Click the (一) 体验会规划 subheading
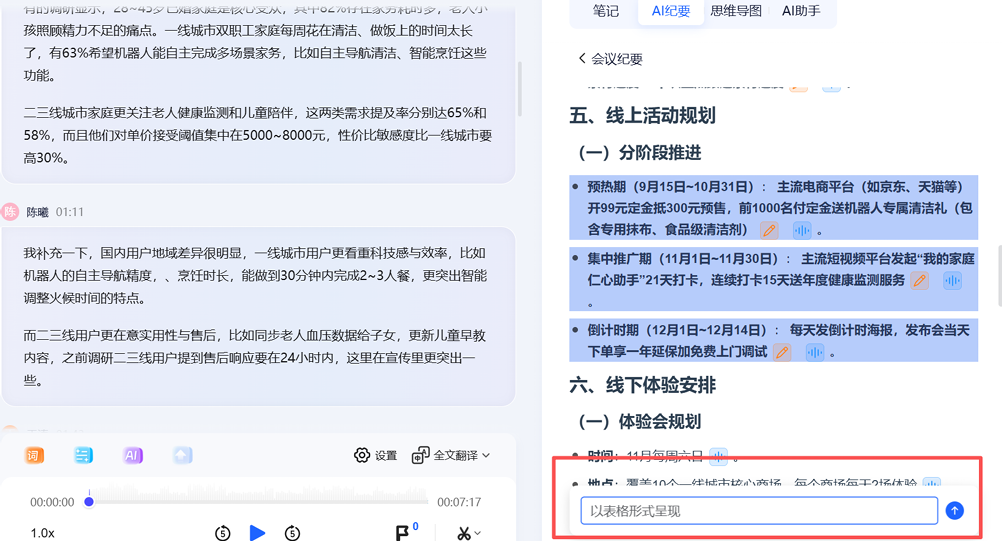Viewport: 1002px width, 549px height. tap(640, 422)
